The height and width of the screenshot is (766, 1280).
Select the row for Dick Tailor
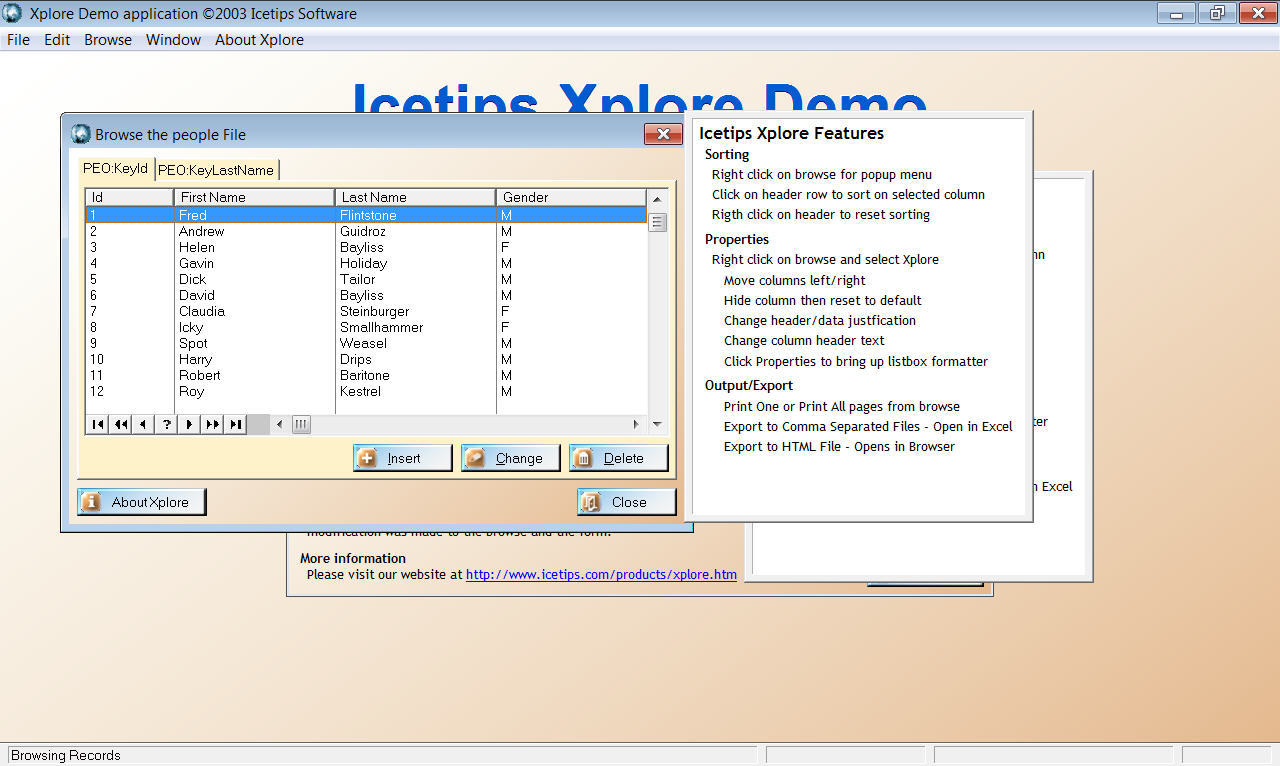(x=366, y=279)
